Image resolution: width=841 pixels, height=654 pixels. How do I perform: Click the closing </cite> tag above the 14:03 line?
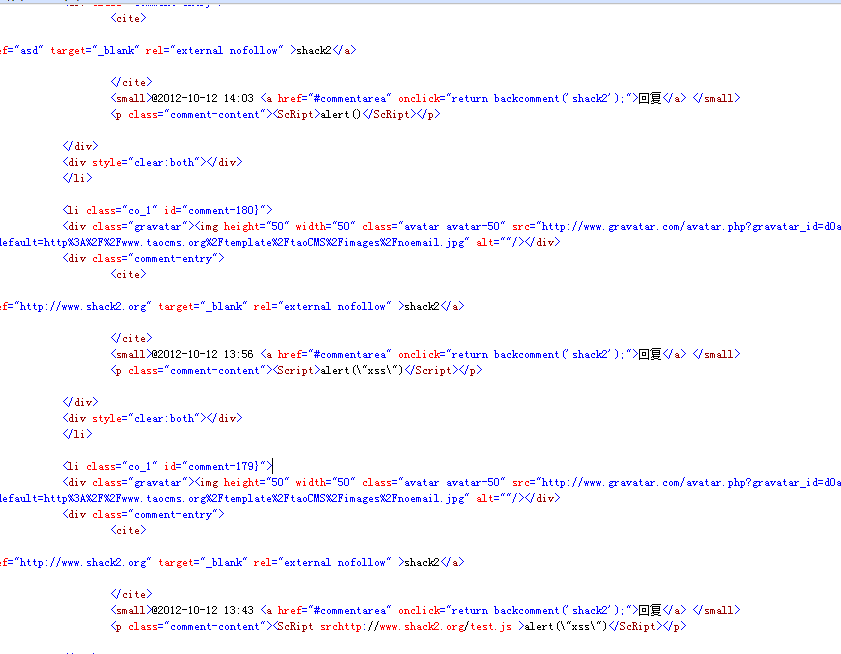click(131, 82)
